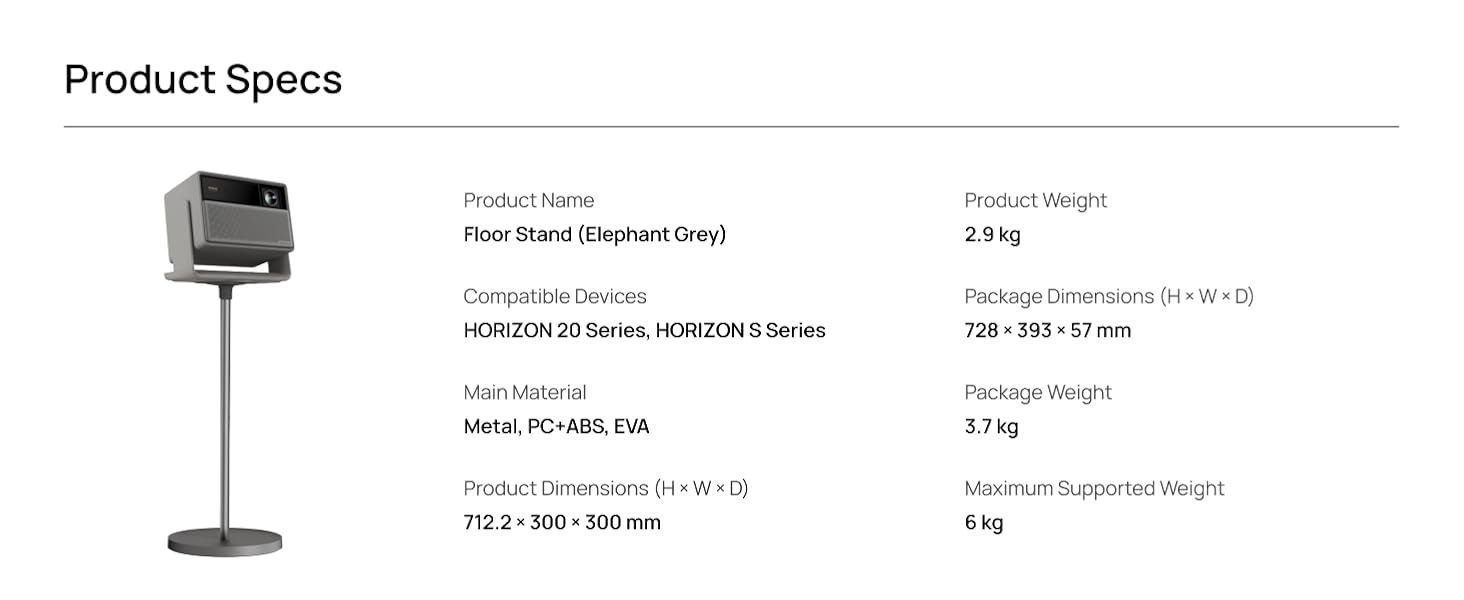Click the Floor Stand (Elephant Grey) text
The width and height of the screenshot is (1464, 600).
[594, 234]
